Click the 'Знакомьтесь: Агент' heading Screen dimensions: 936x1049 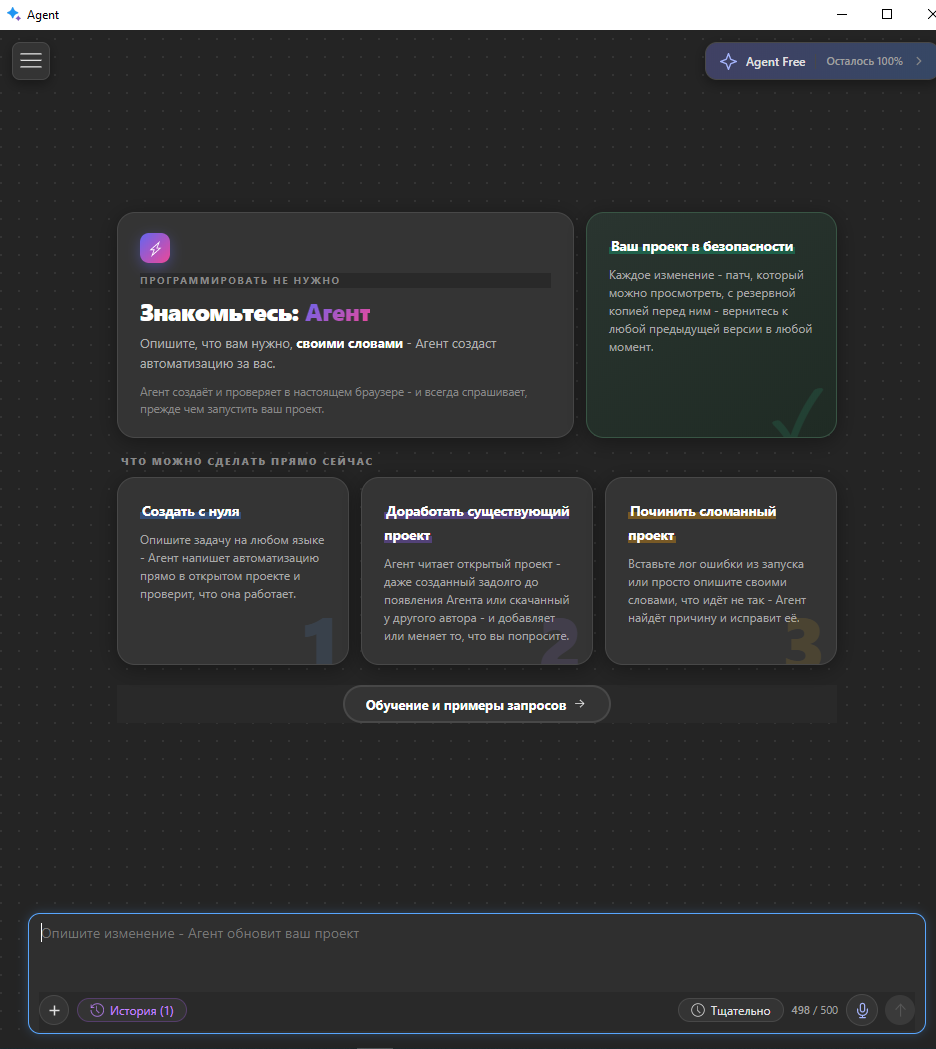coord(255,313)
